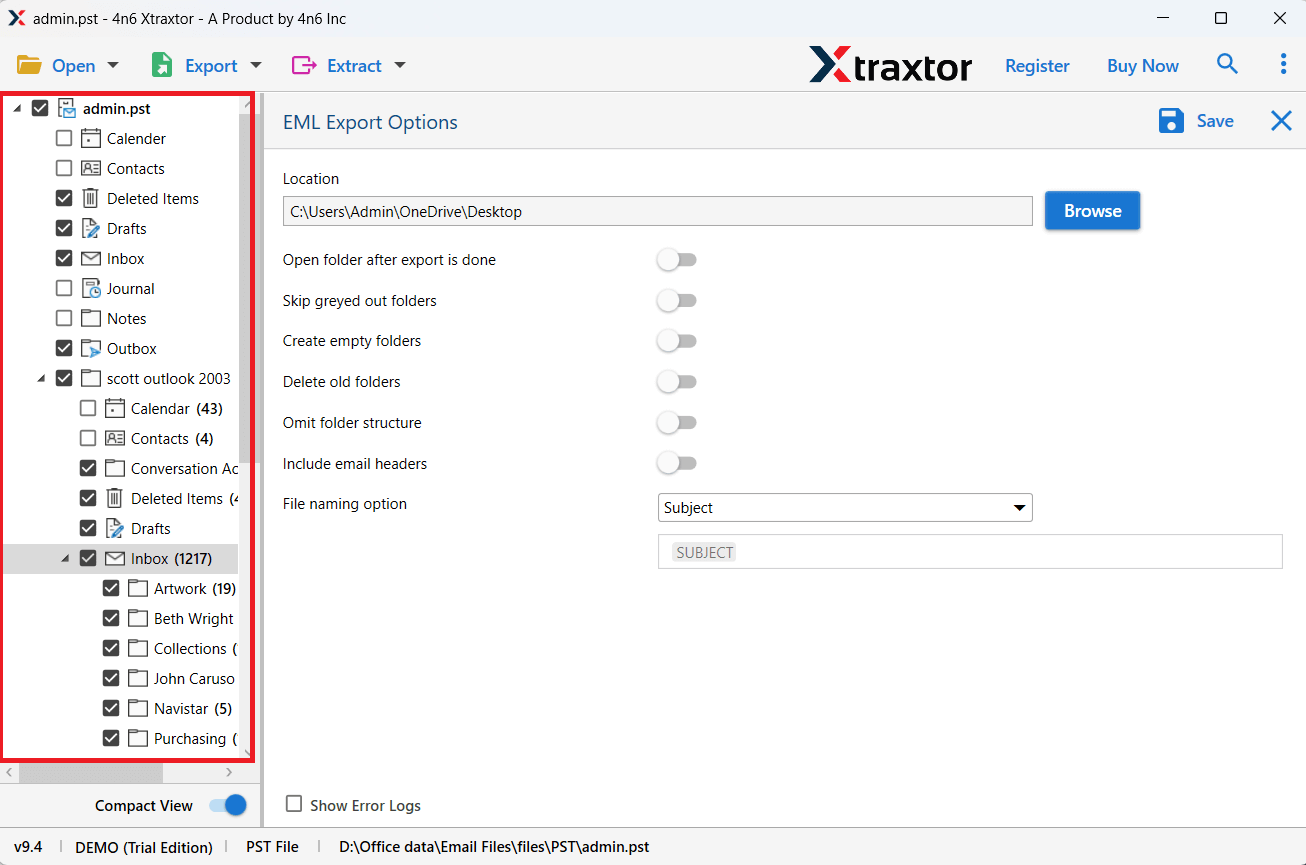The width and height of the screenshot is (1306, 865).
Task: Collapse the scott outlook 2003 folder
Action: click(41, 378)
